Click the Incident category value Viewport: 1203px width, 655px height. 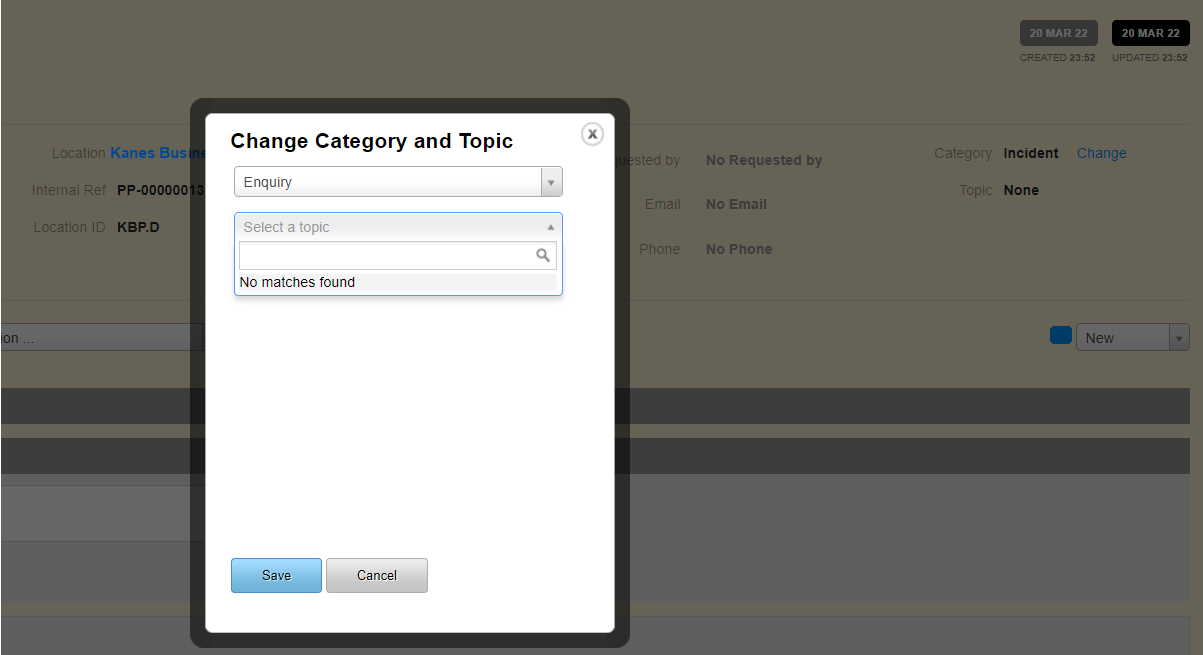(x=1030, y=153)
